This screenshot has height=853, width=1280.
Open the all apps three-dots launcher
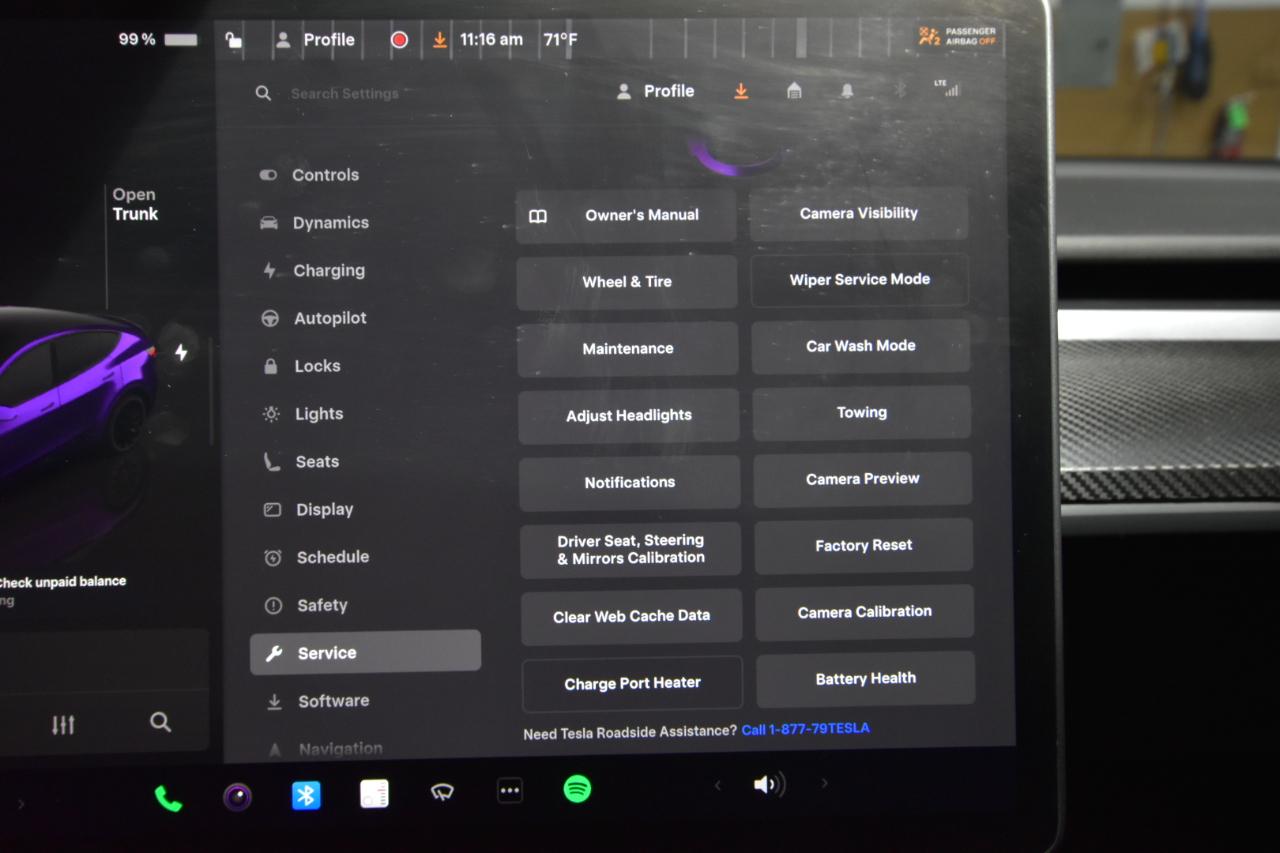(x=510, y=791)
